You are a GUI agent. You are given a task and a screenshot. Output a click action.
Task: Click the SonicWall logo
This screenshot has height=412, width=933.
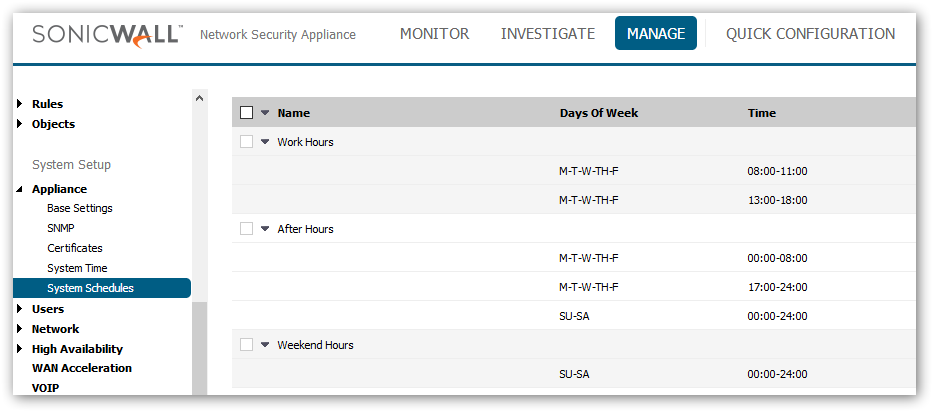(x=108, y=35)
